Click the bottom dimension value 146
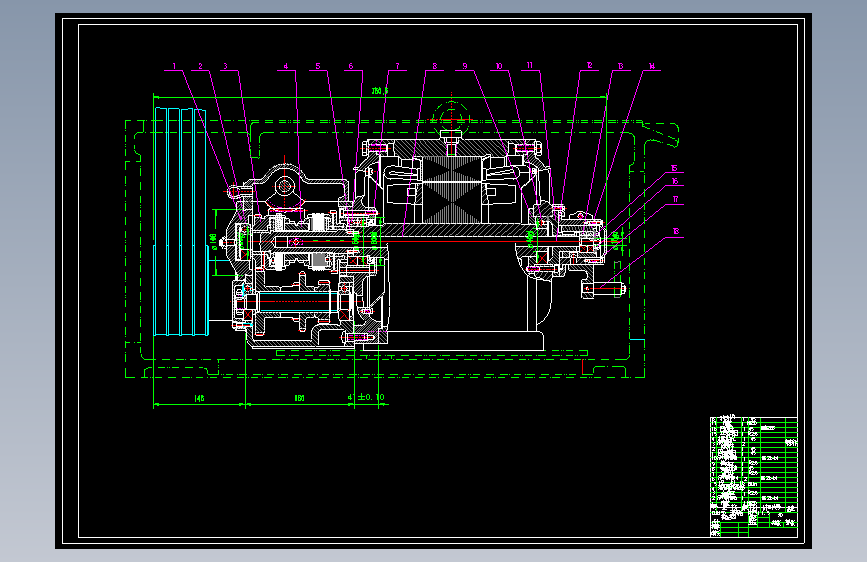This screenshot has width=867, height=562. (199, 398)
